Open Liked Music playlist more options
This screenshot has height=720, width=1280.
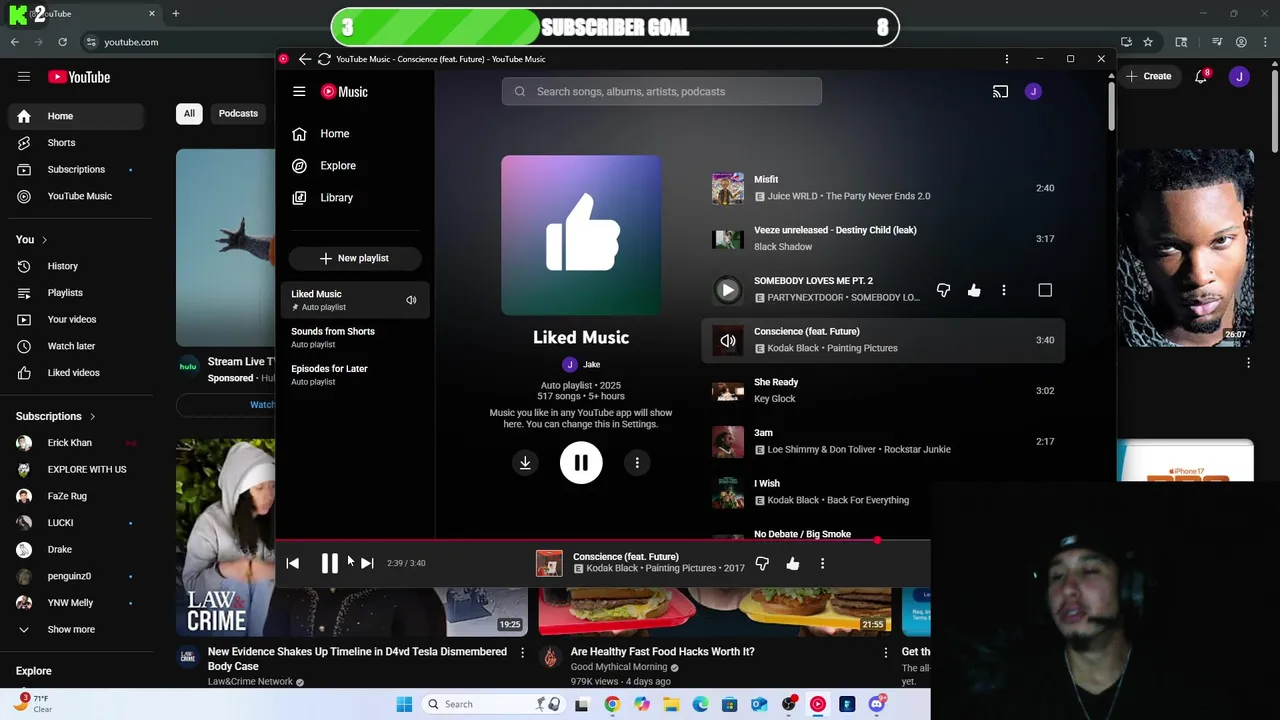tap(637, 462)
